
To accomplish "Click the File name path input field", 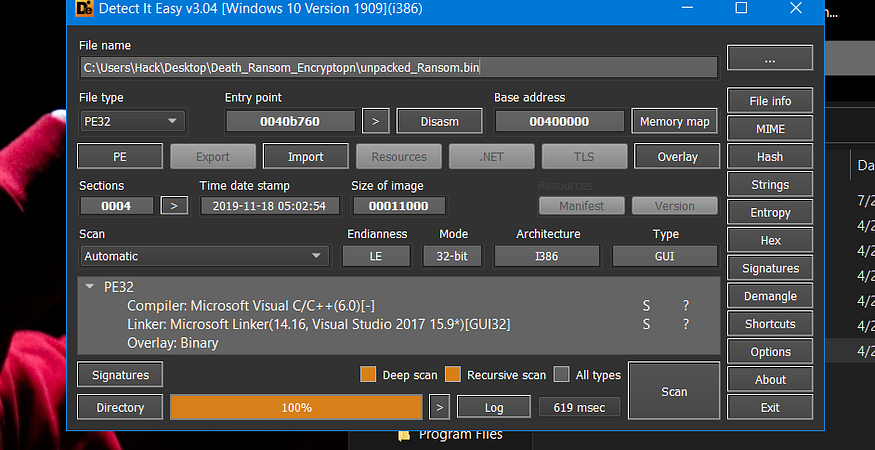I will [399, 68].
